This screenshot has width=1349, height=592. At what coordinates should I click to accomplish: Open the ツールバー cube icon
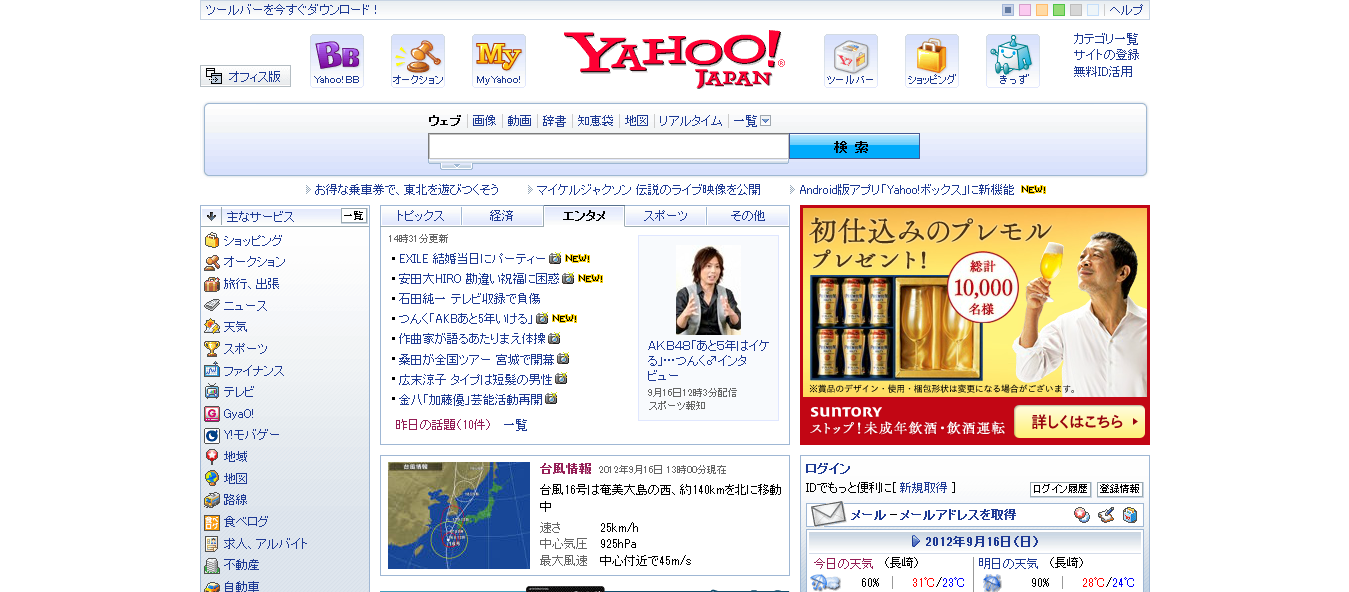(x=851, y=60)
